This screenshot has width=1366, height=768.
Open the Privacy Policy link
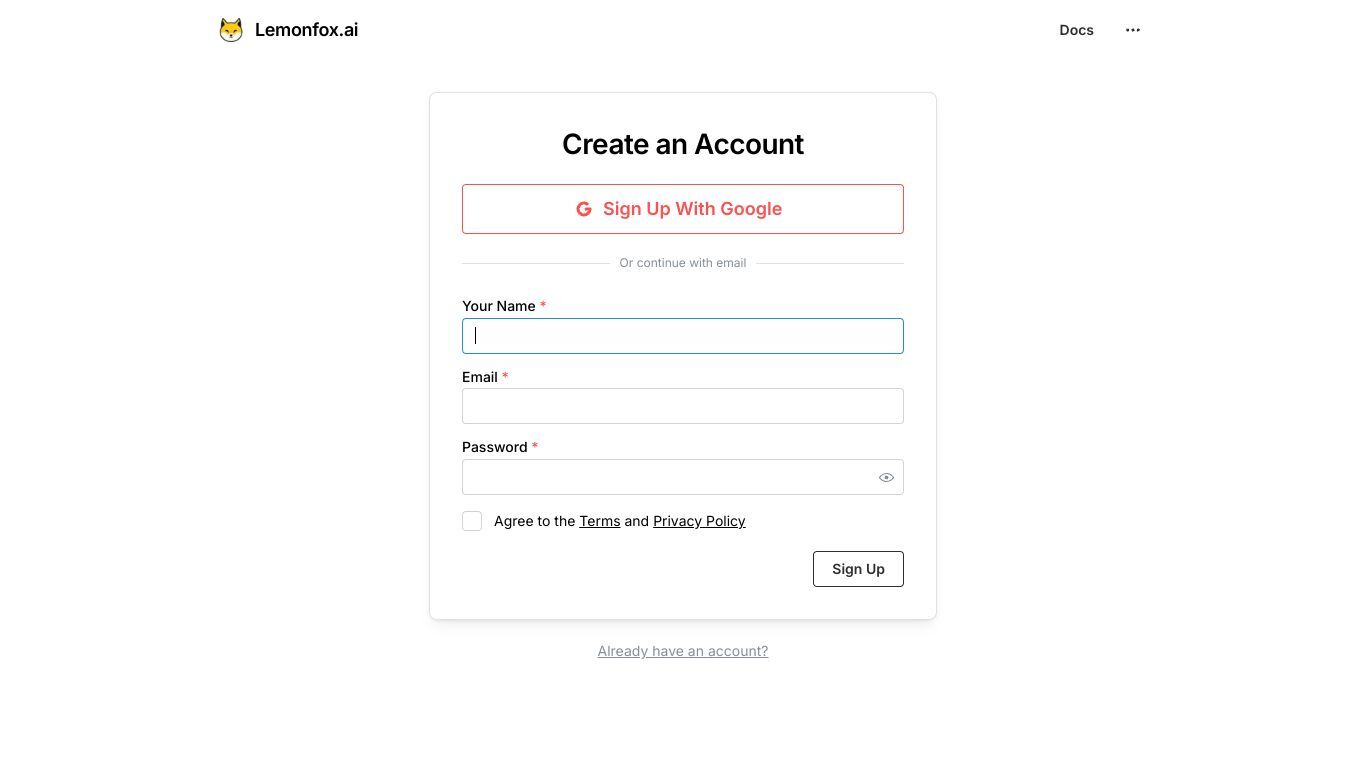tap(699, 521)
